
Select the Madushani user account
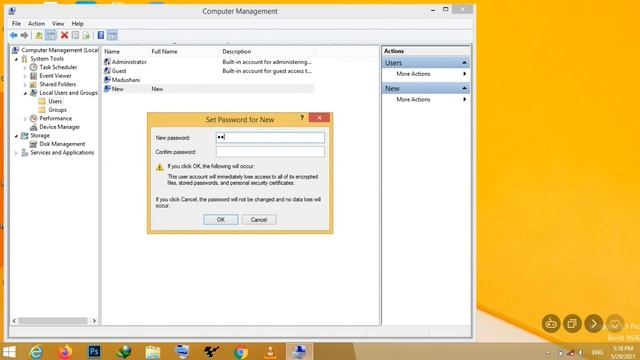pyautogui.click(x=126, y=80)
